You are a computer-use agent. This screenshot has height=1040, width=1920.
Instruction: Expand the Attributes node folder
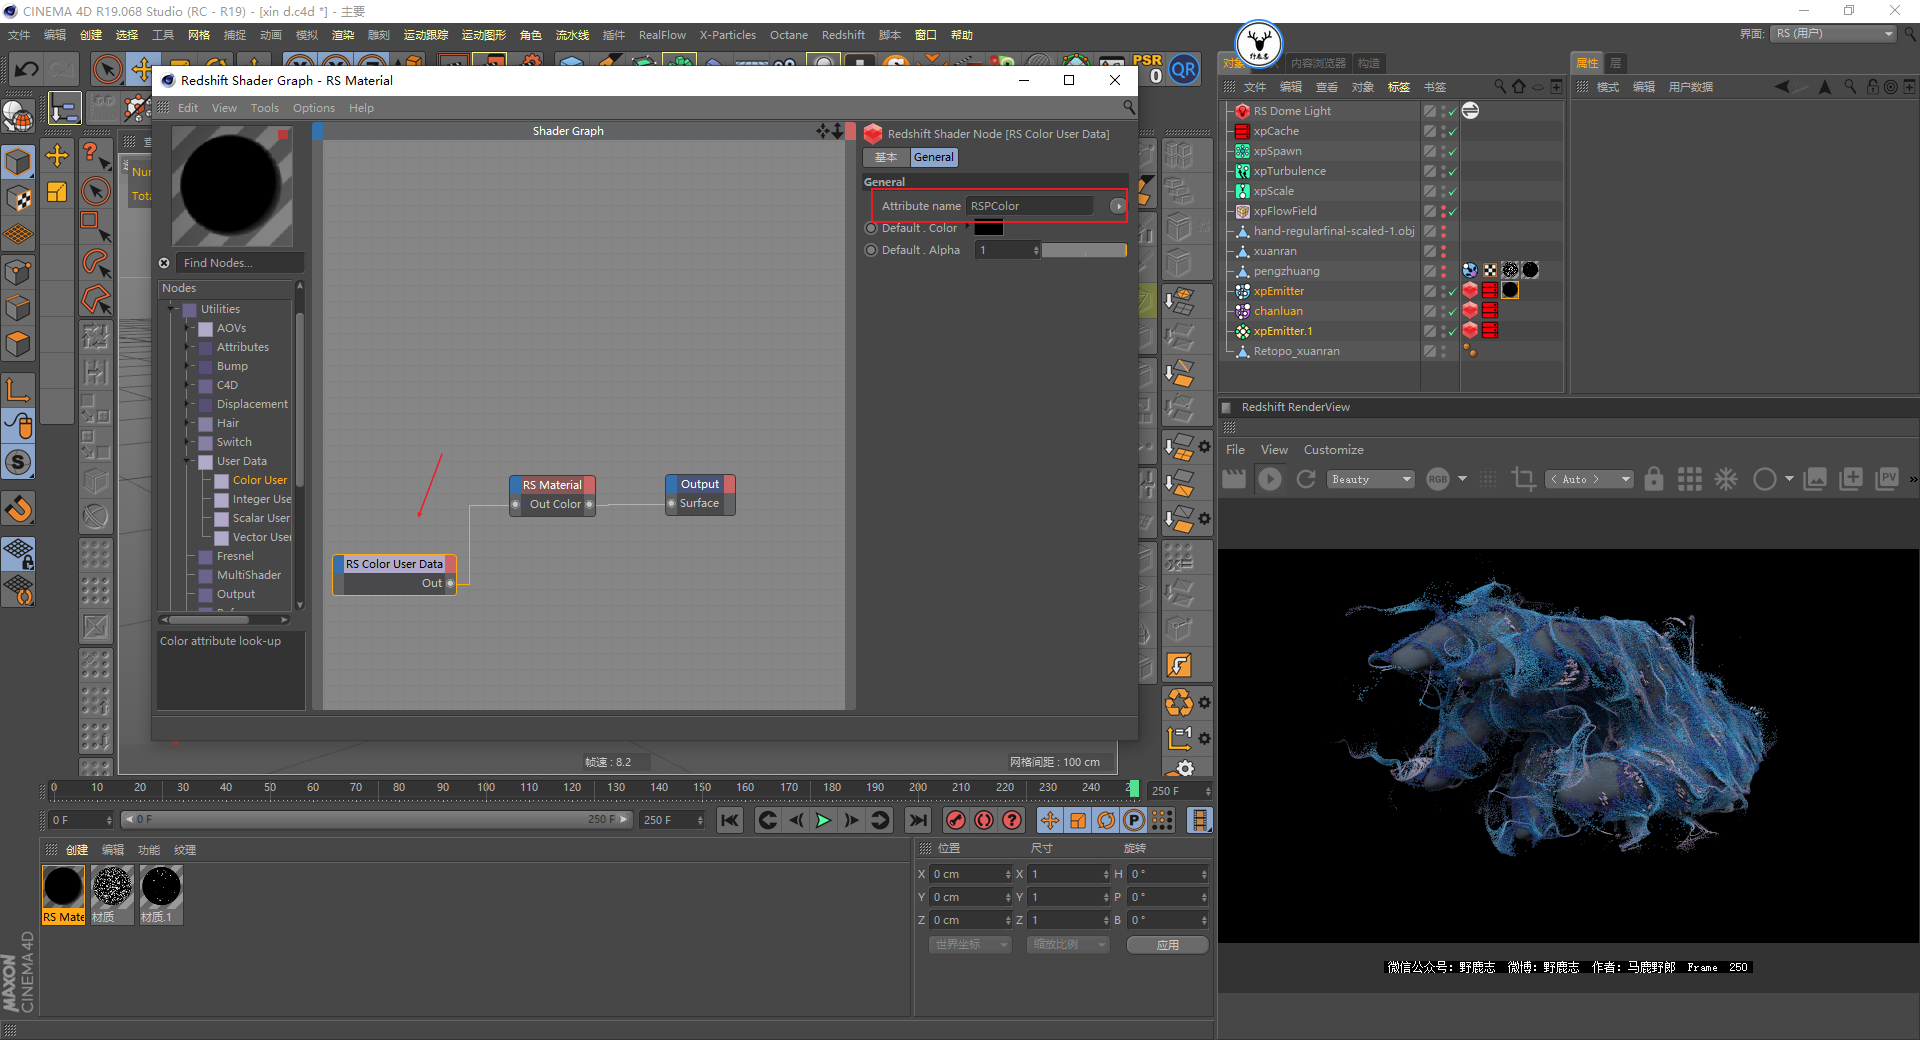187,347
